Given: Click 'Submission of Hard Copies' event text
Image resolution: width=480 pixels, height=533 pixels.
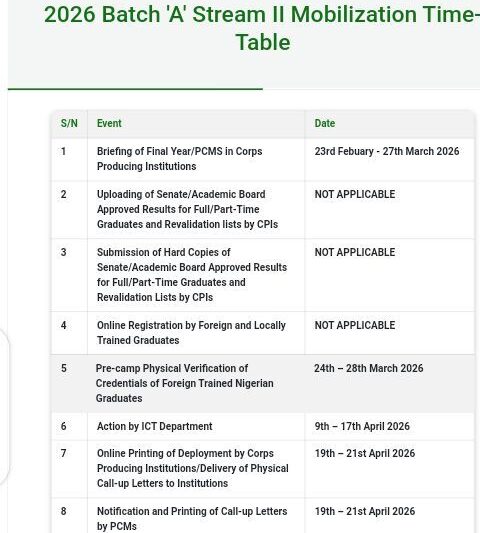Looking at the screenshot, I should pyautogui.click(x=192, y=275).
